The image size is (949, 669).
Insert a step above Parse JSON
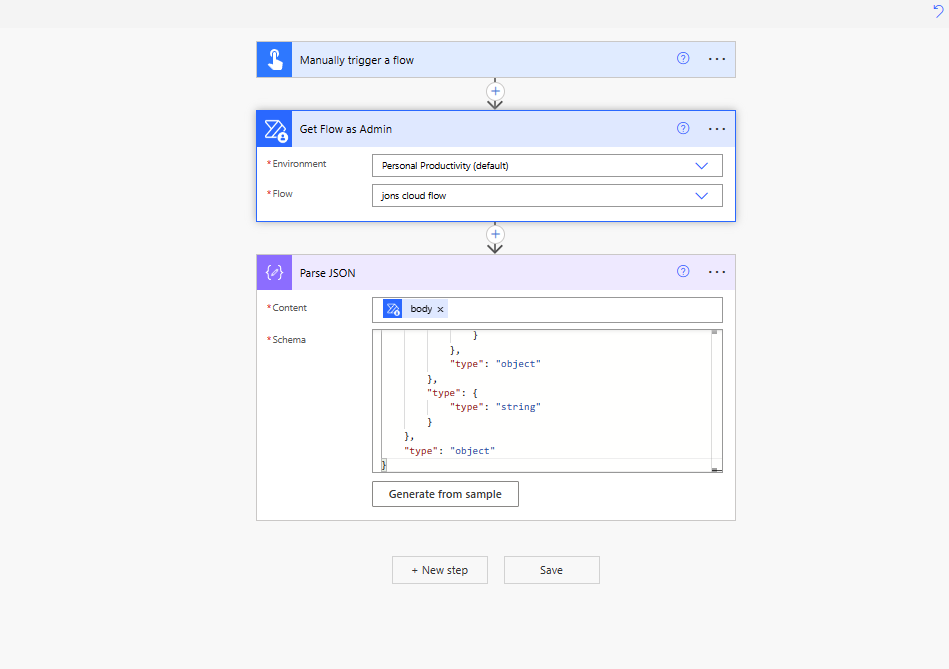pos(495,233)
